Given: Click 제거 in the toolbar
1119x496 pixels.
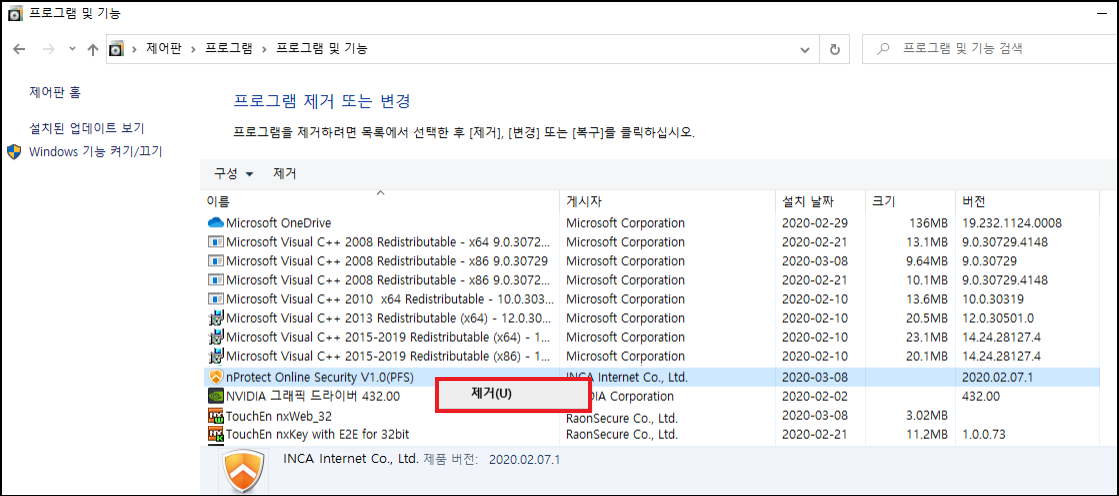Looking at the screenshot, I should [x=285, y=173].
